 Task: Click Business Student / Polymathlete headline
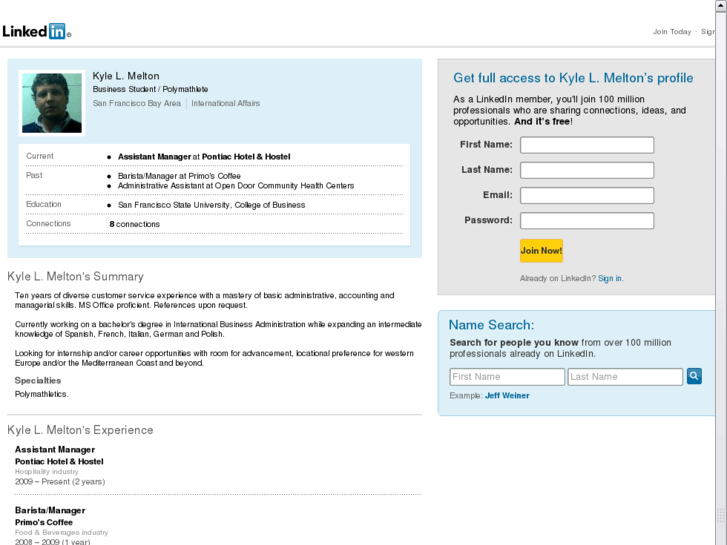pyautogui.click(x=150, y=89)
